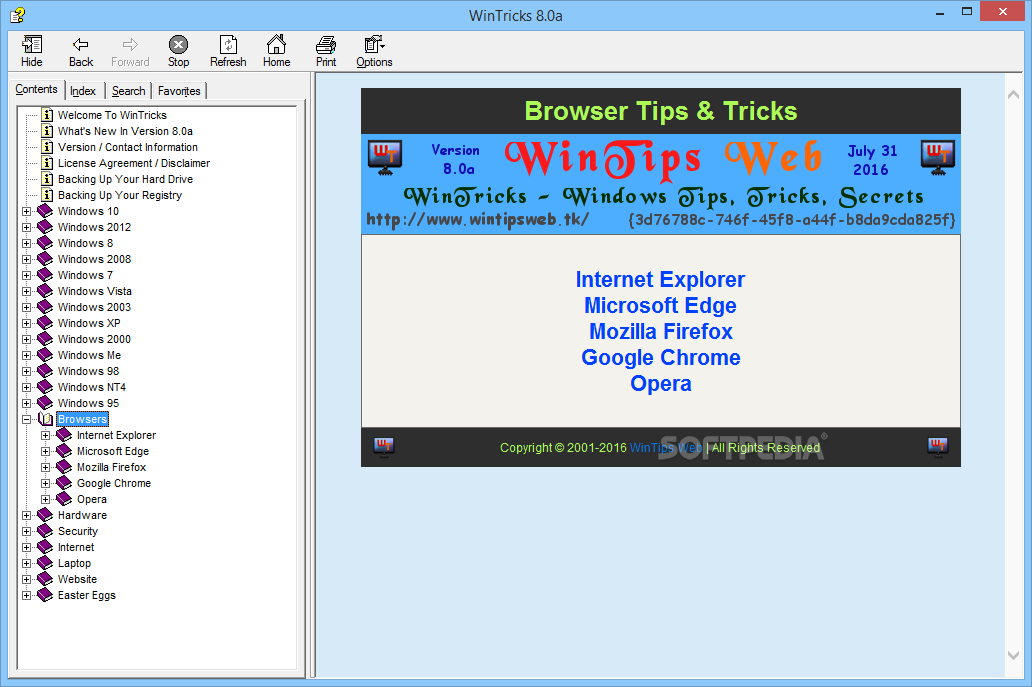Click the monitor logo right of July 31 2016
1032x687 pixels.
(x=938, y=158)
